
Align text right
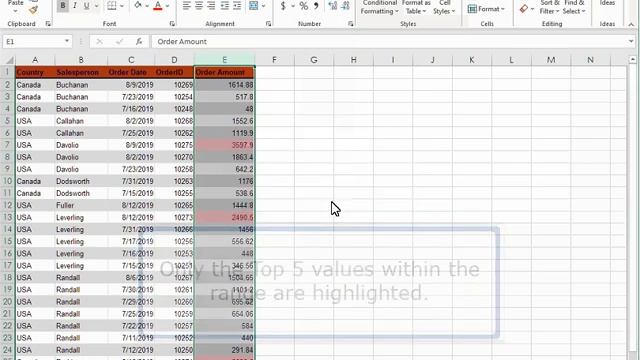pos(211,6)
